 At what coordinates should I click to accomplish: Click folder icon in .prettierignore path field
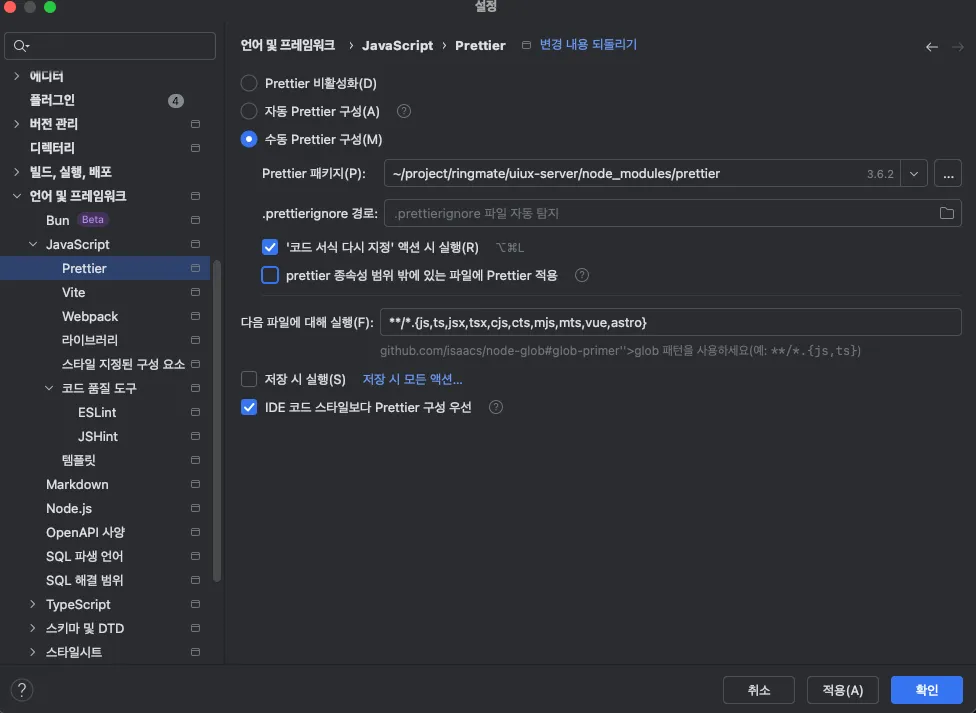[x=946, y=213]
